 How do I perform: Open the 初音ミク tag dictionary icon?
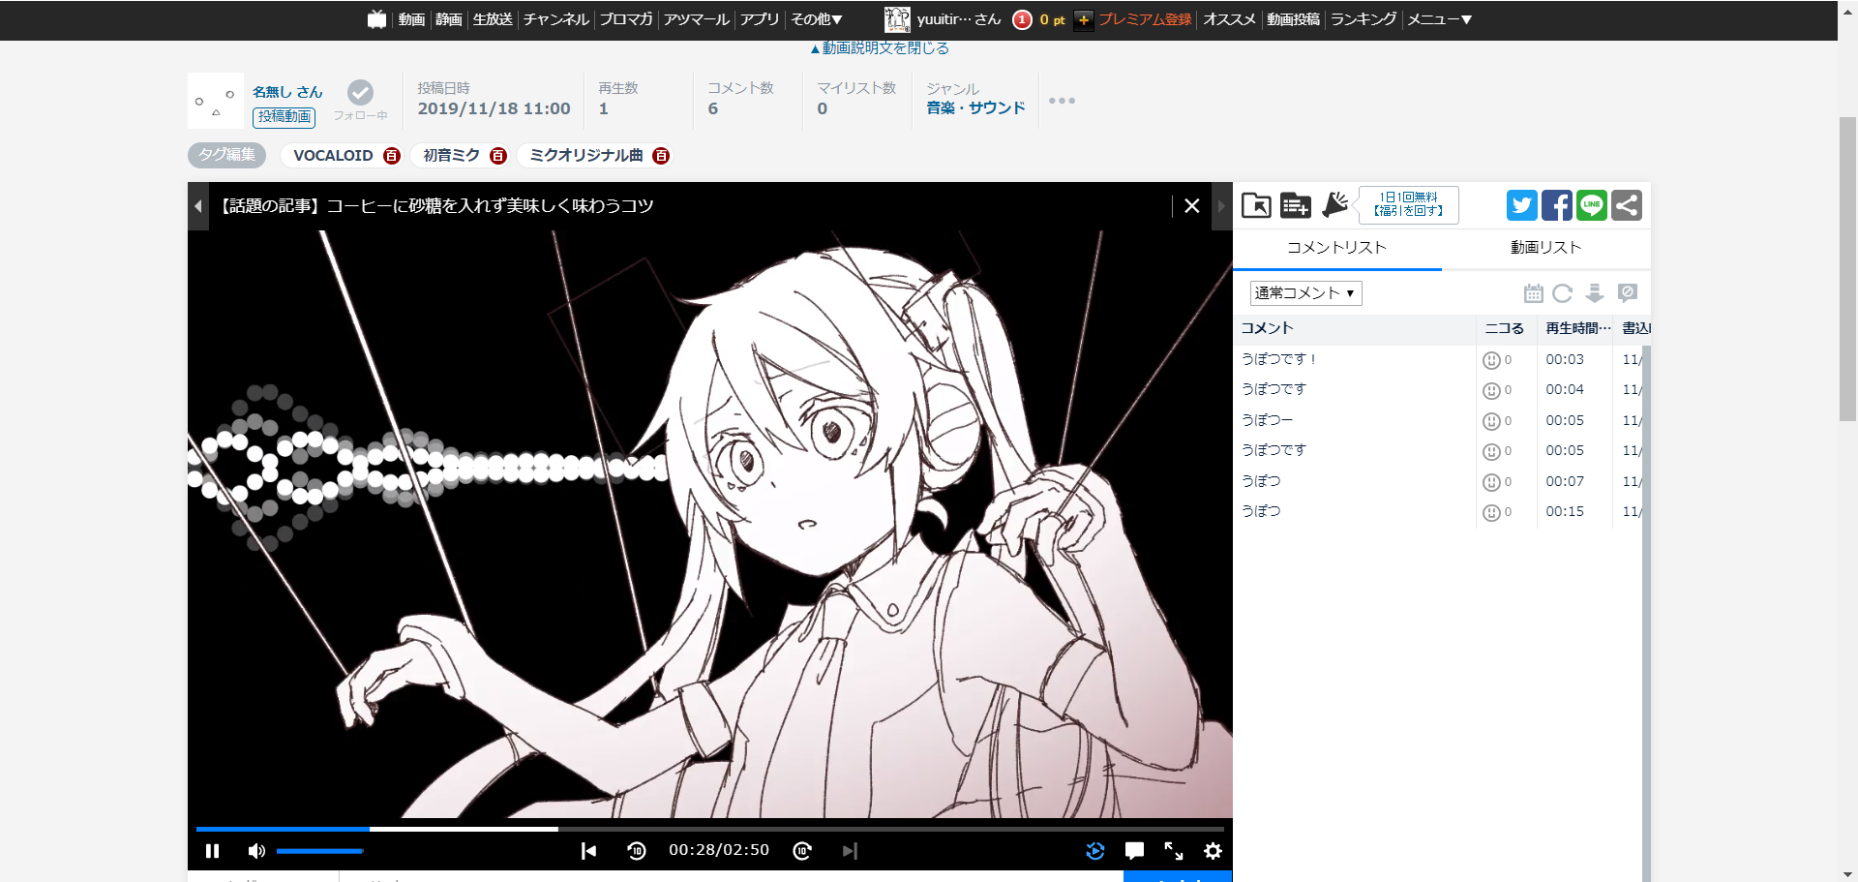498,156
